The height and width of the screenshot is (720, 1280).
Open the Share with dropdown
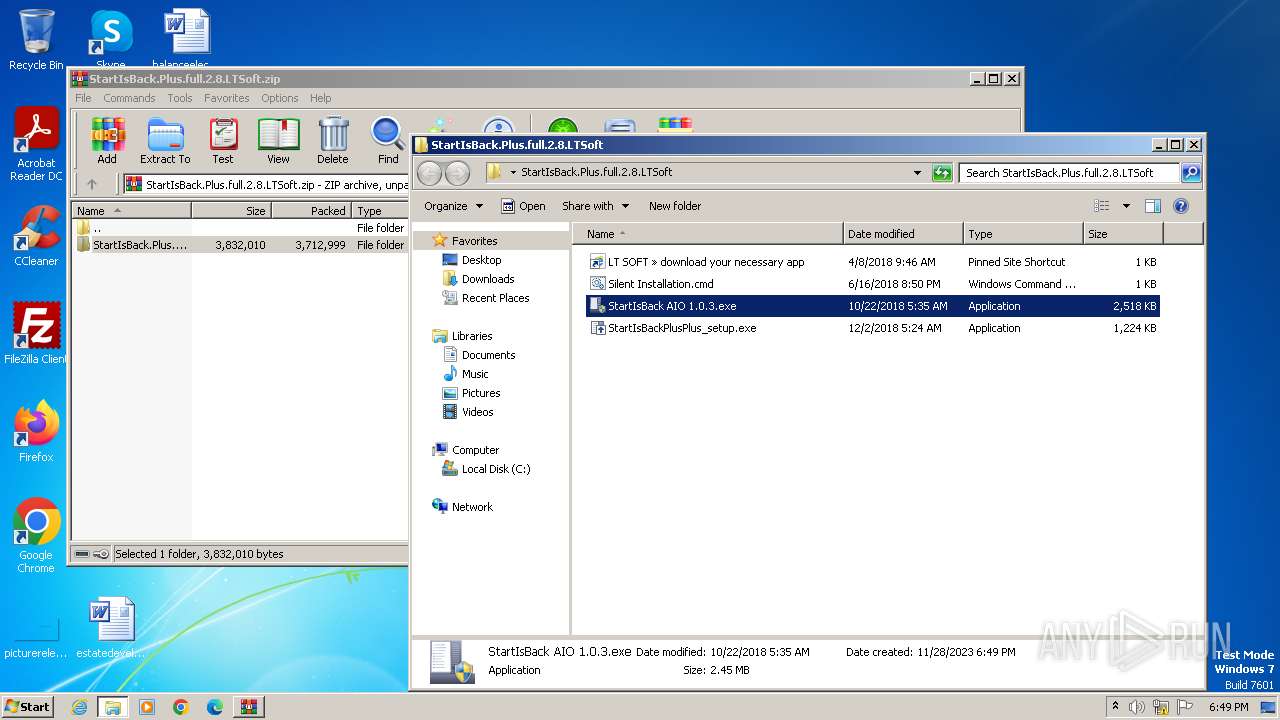click(x=596, y=206)
